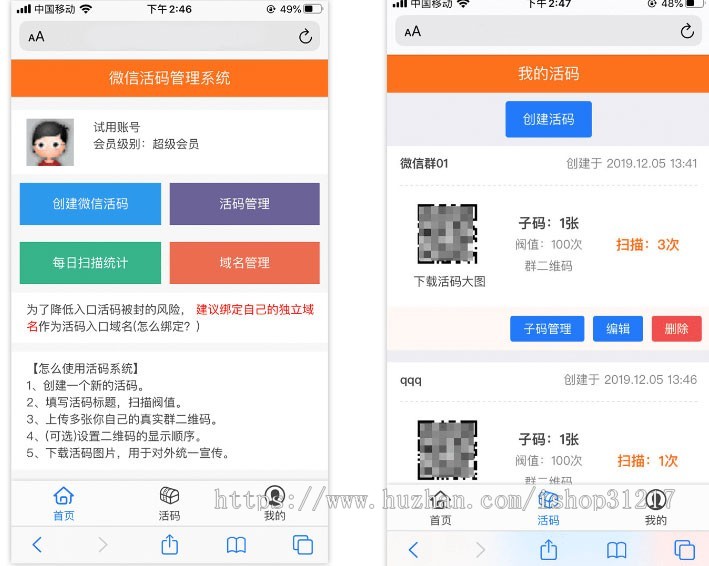Tap the reload icon in left phone address bar
Image resolution: width=709 pixels, height=566 pixels.
305,36
